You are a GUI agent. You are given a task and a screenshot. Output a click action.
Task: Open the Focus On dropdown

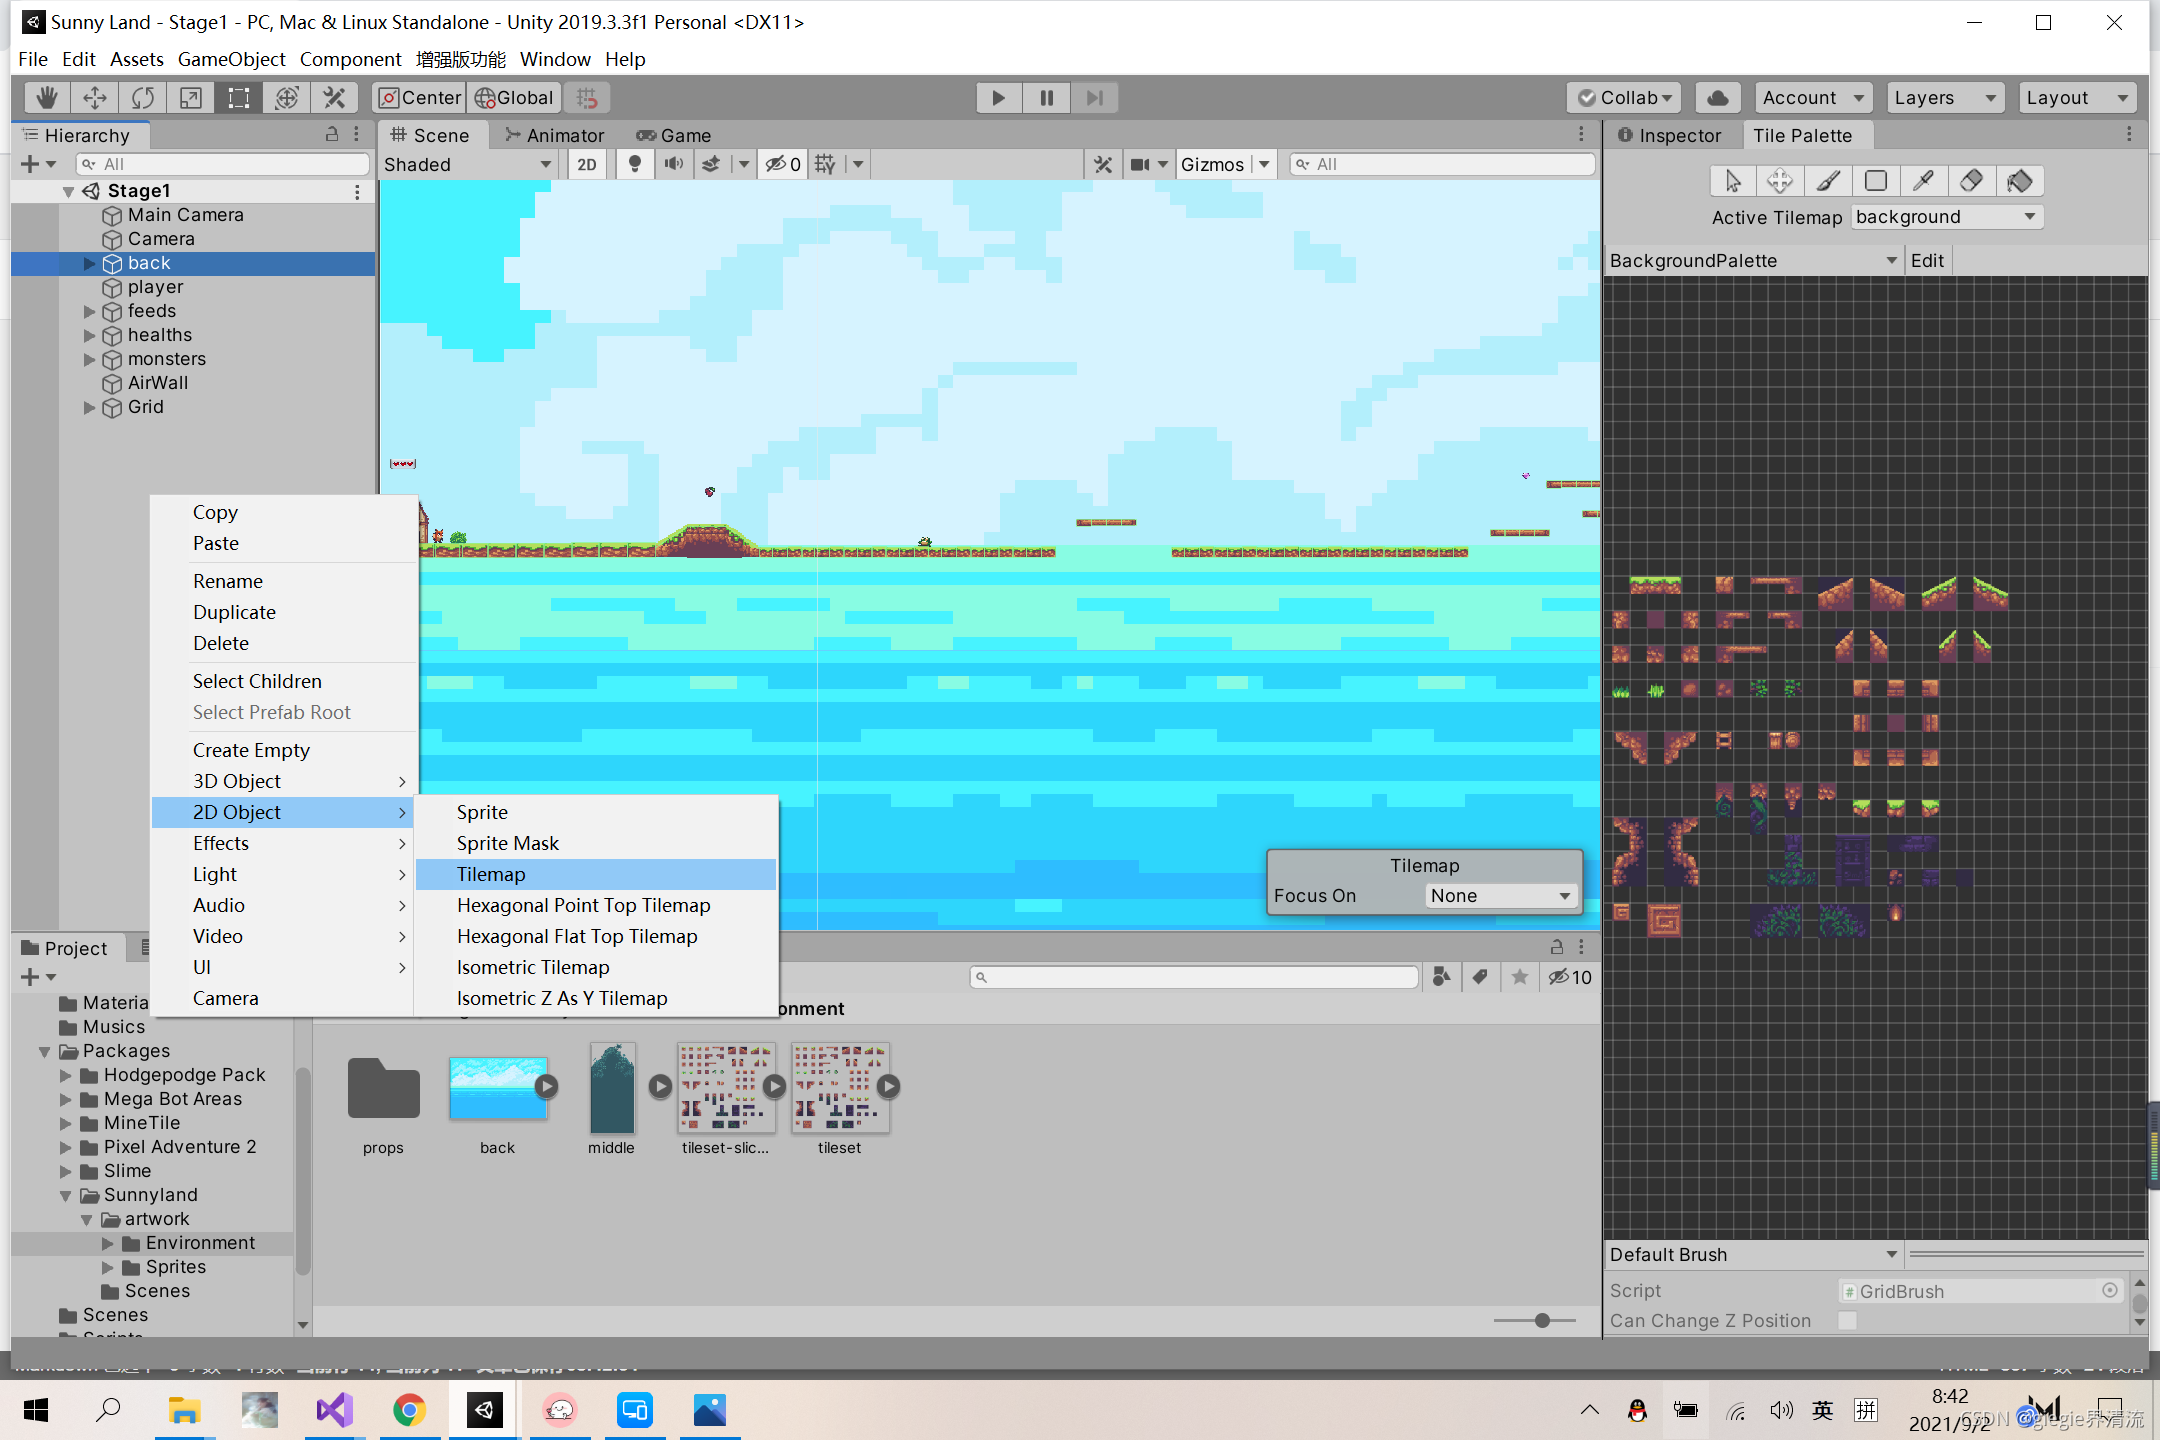tap(1499, 896)
